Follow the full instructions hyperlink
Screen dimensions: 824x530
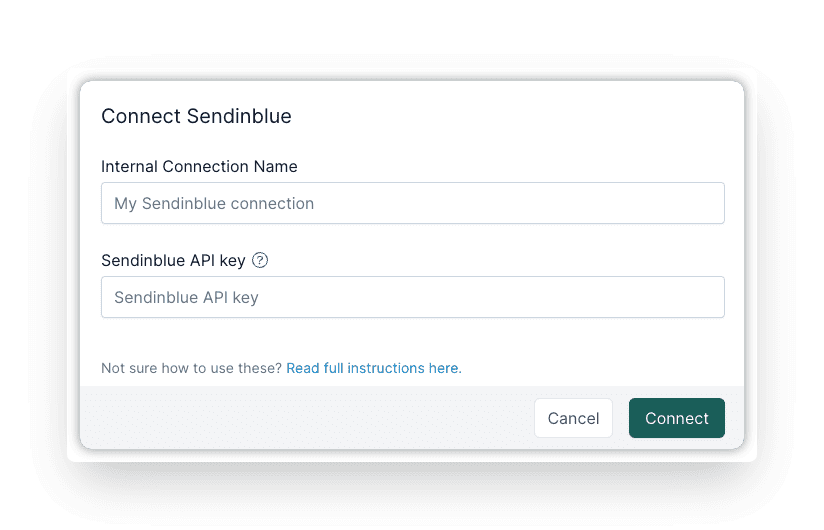374,368
